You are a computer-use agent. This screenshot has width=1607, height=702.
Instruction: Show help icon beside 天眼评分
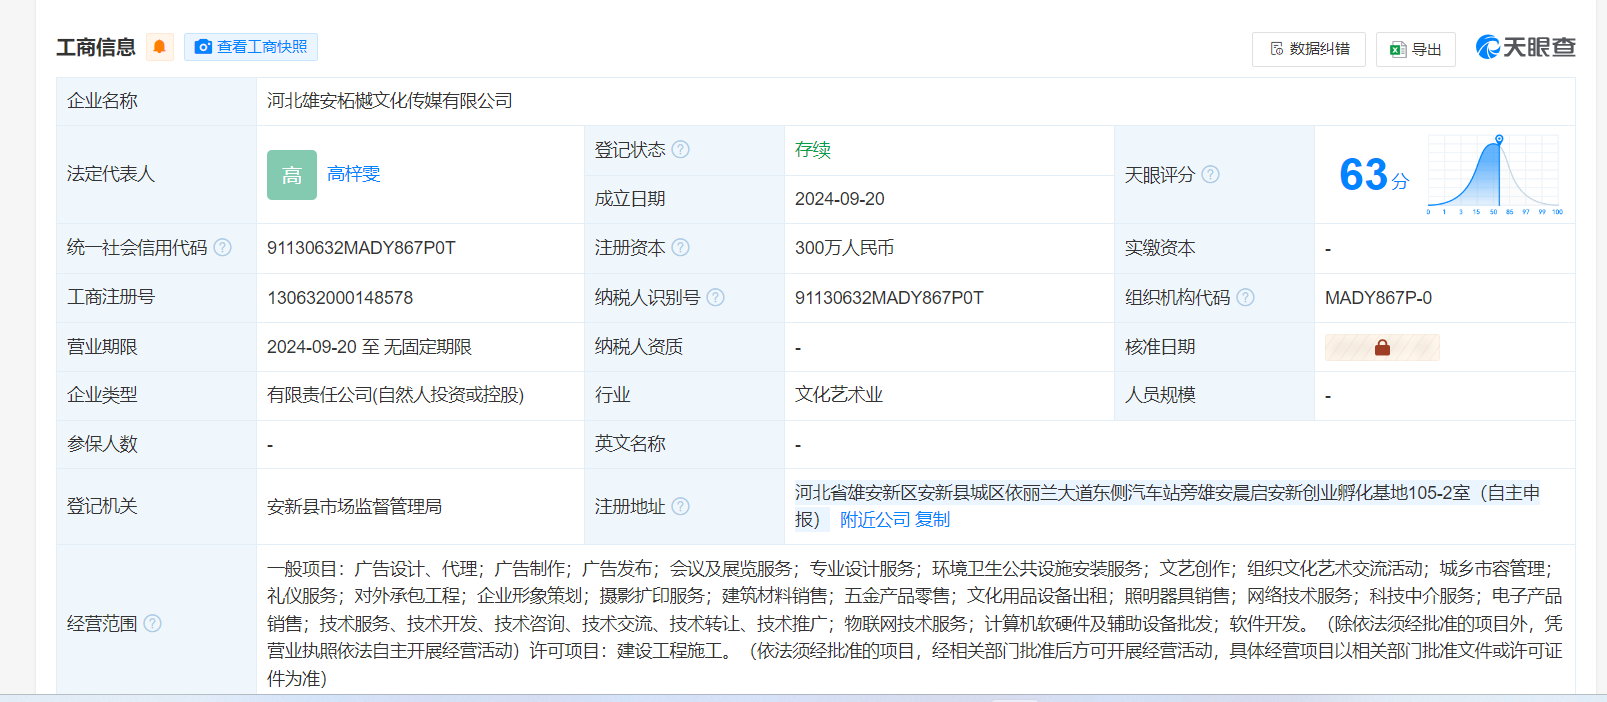(1210, 174)
